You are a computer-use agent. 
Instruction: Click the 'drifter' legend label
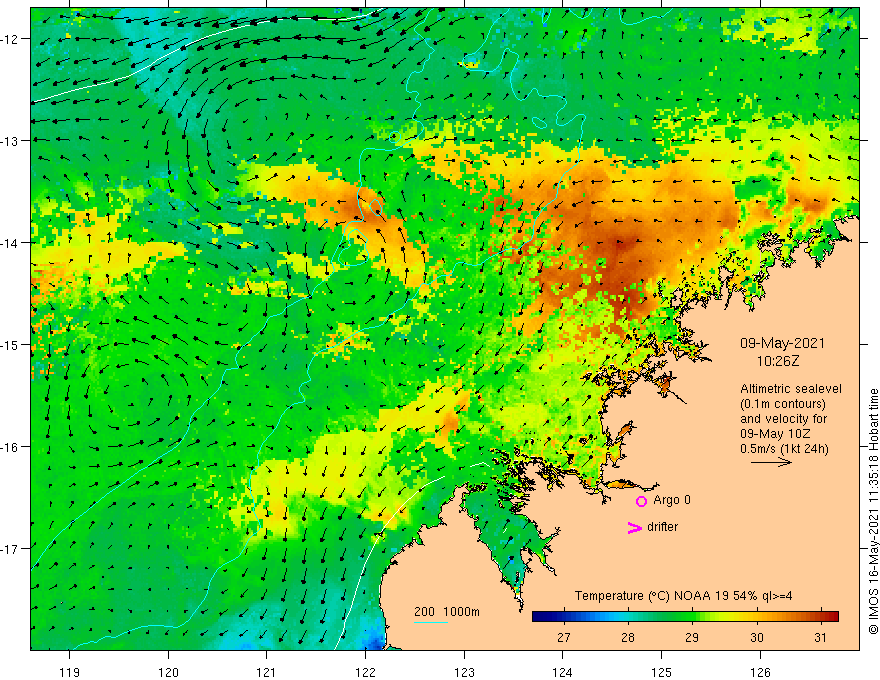click(662, 527)
